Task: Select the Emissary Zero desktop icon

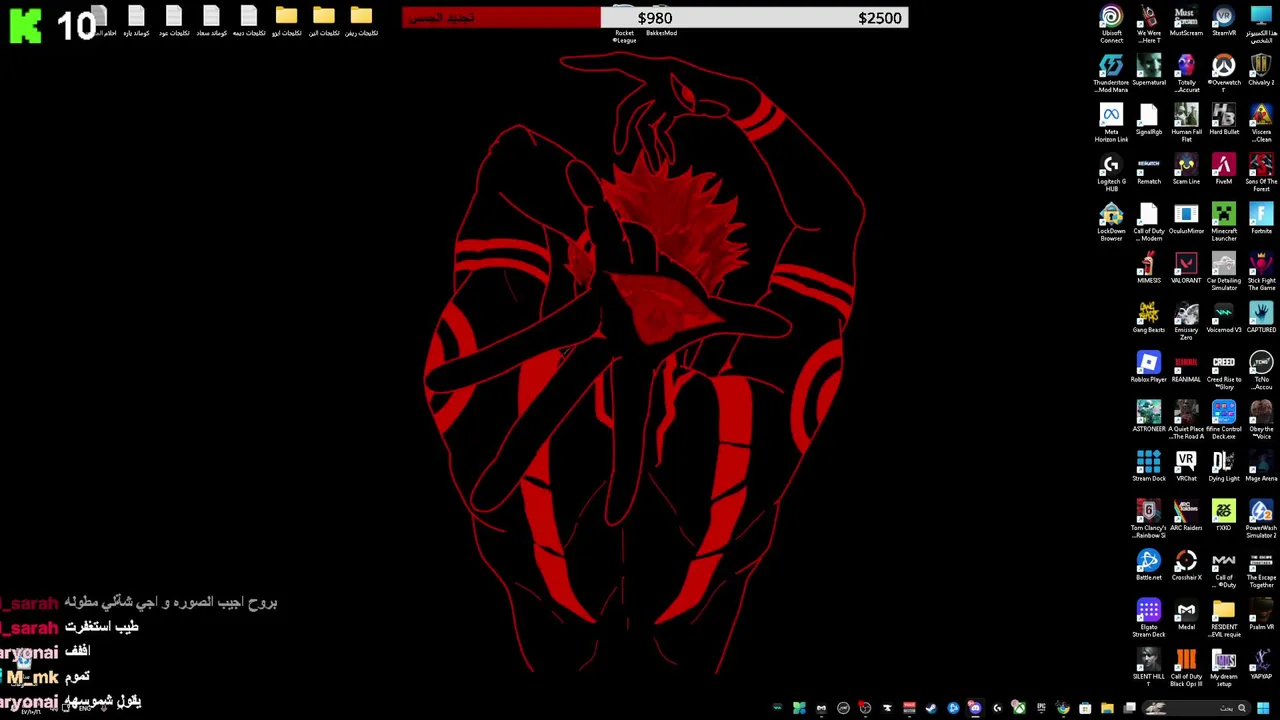Action: coord(1186,321)
